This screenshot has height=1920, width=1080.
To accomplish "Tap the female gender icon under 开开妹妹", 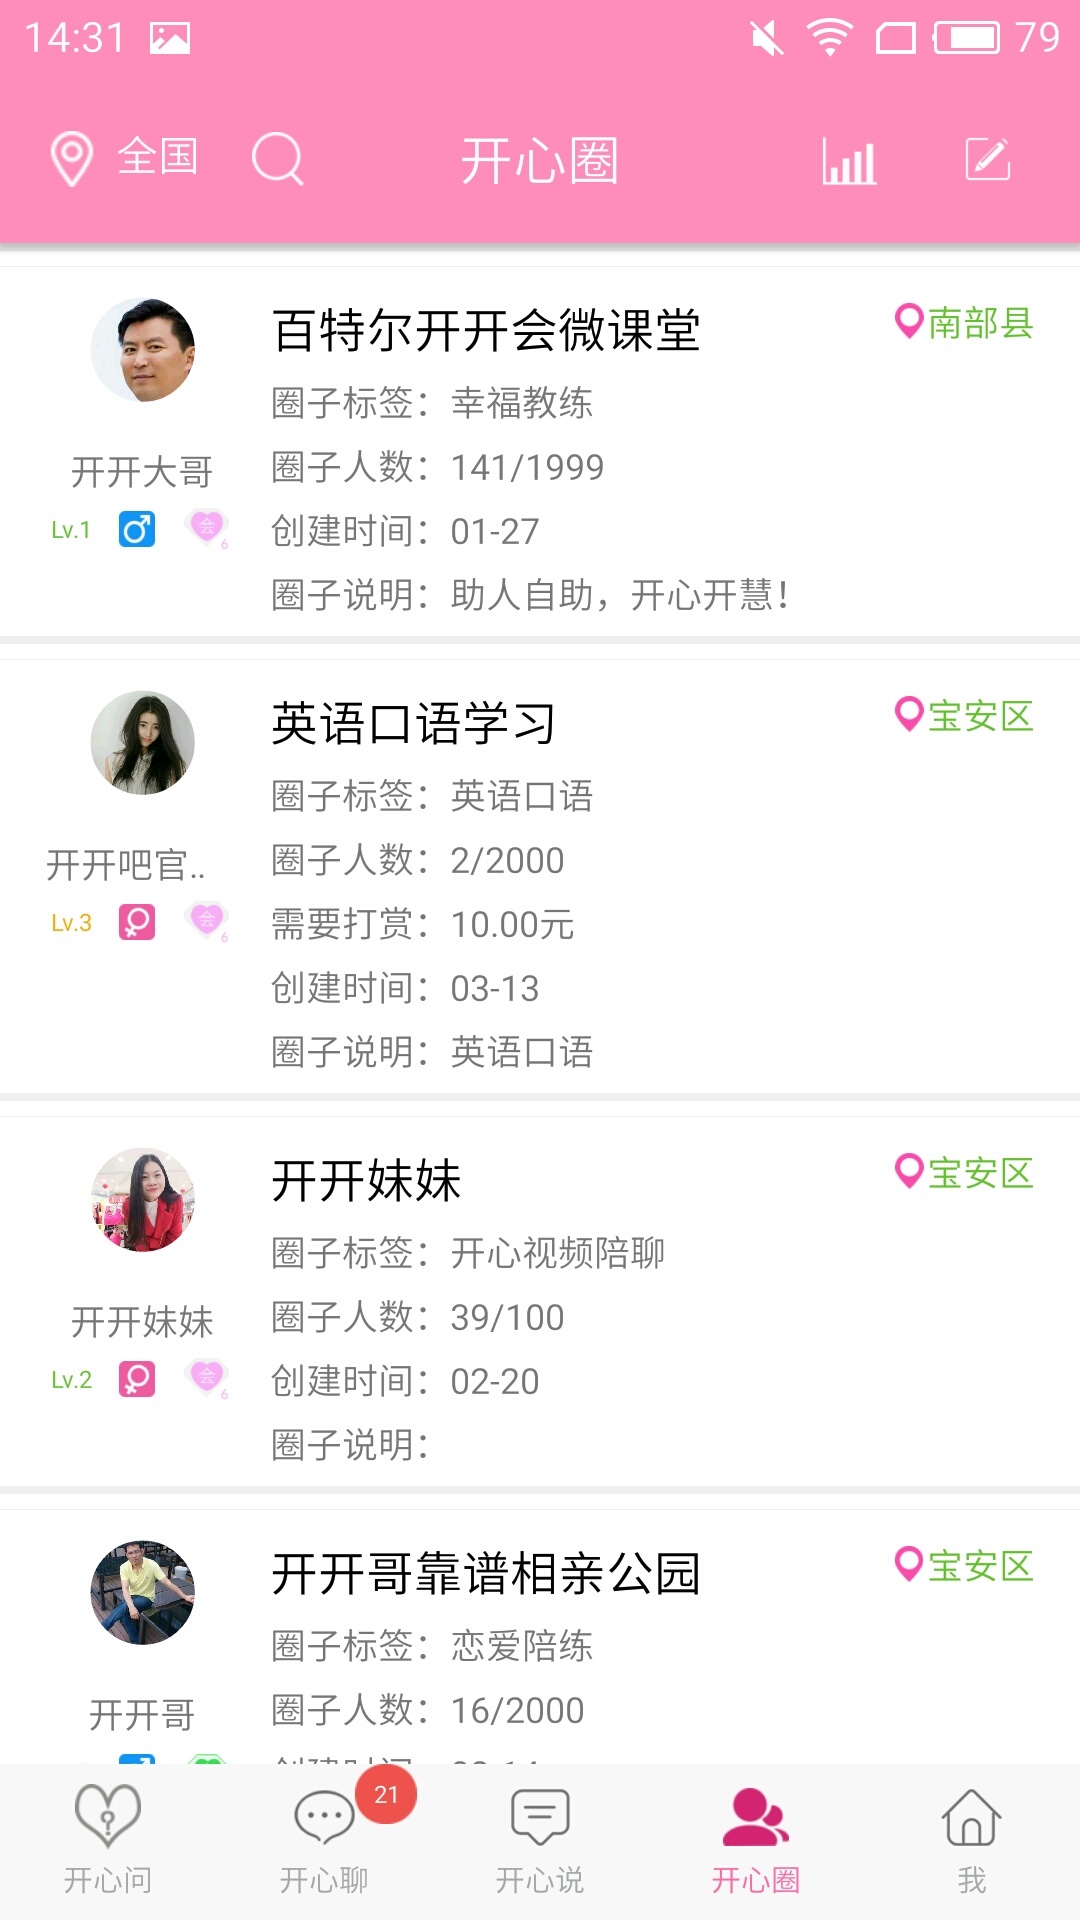I will click(x=137, y=1379).
